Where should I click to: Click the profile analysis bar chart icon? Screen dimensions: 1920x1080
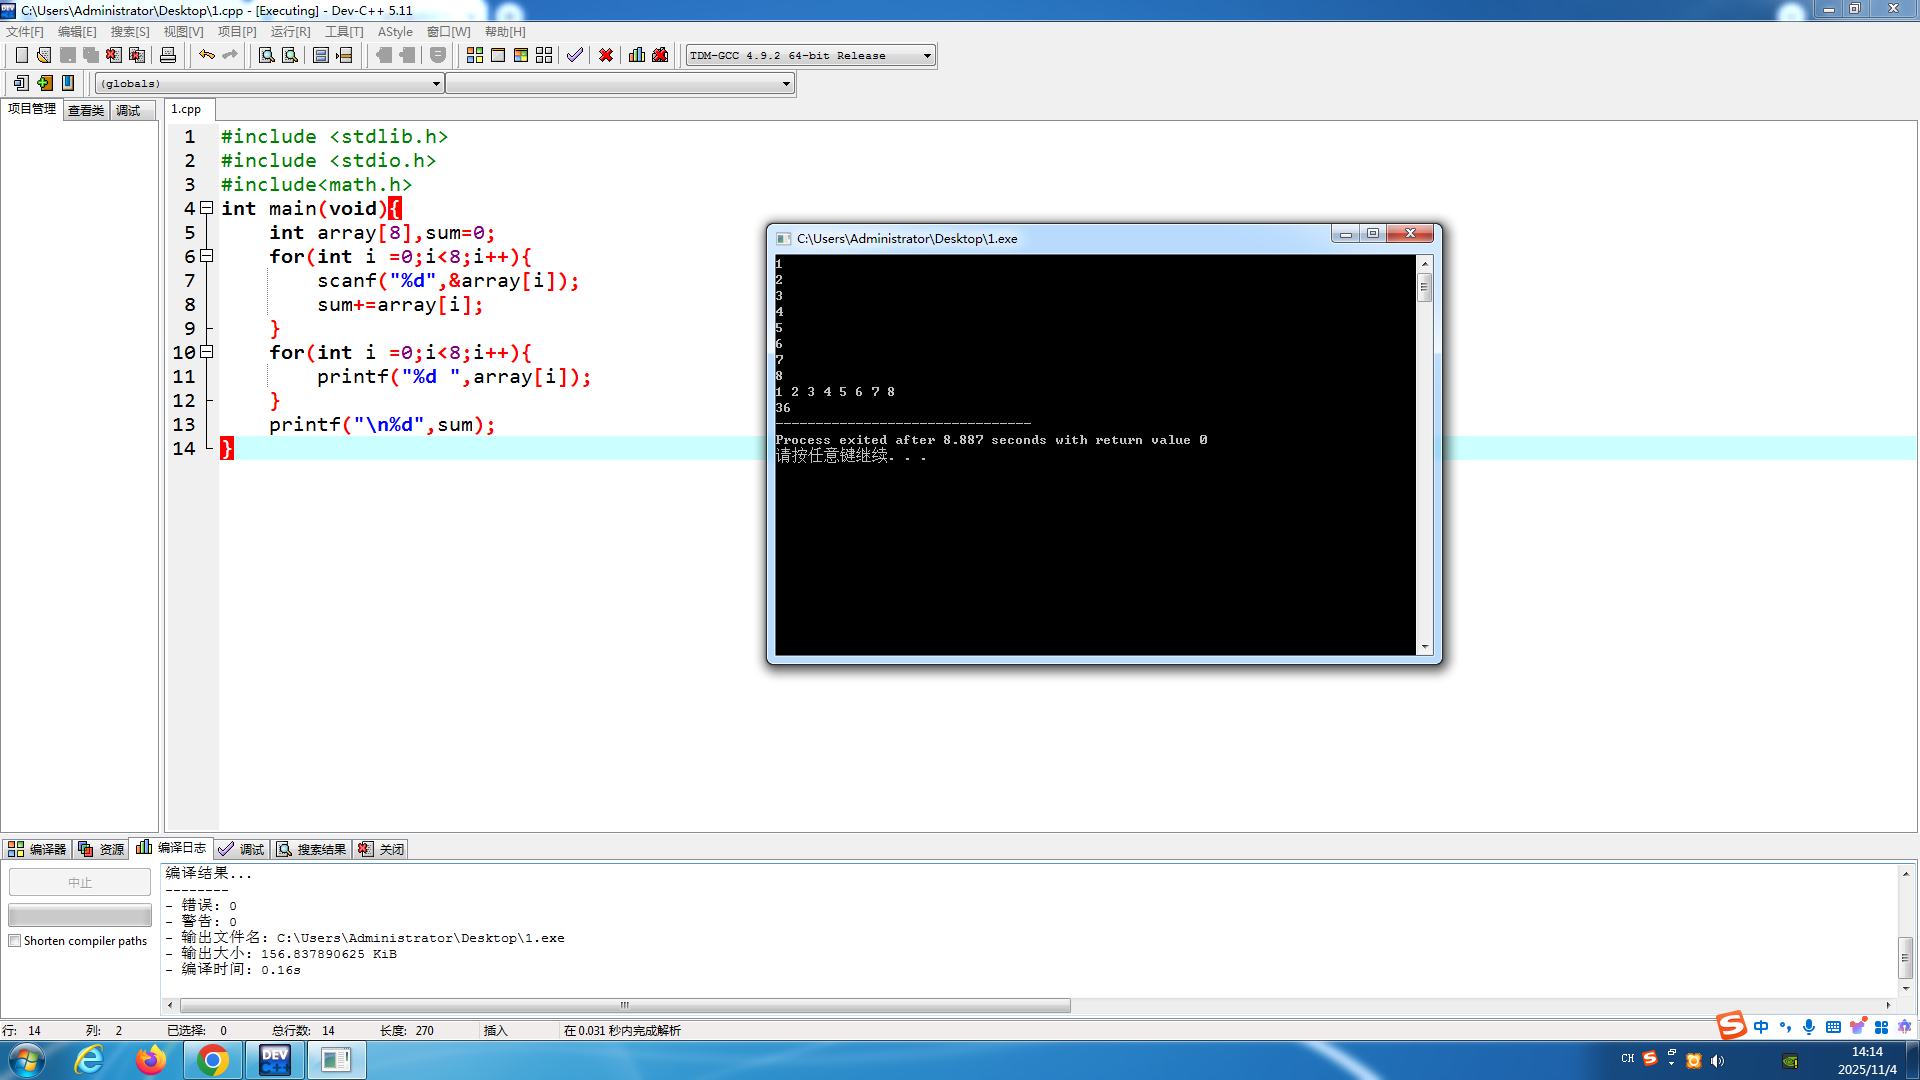coord(637,55)
